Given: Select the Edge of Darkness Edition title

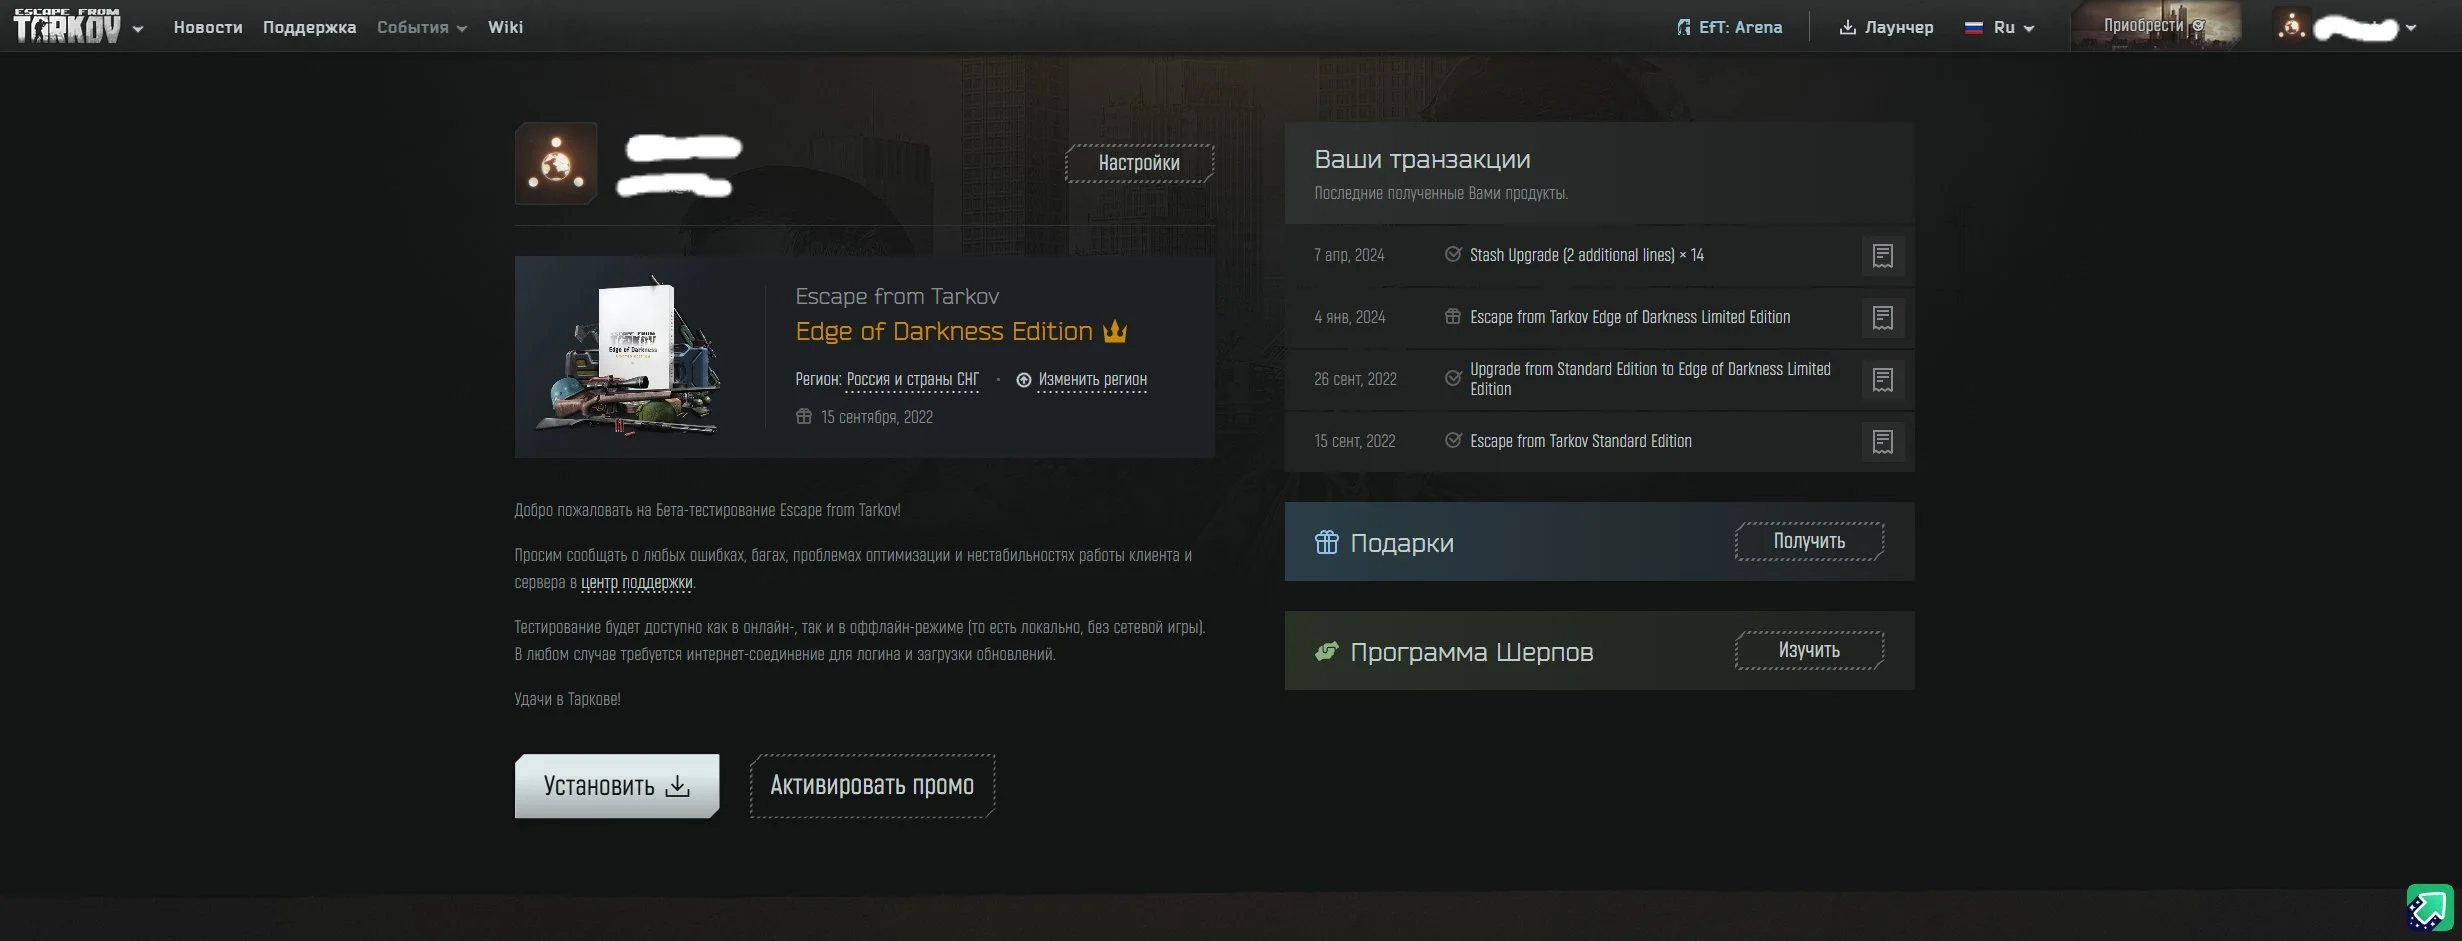Looking at the screenshot, I should coord(944,331).
